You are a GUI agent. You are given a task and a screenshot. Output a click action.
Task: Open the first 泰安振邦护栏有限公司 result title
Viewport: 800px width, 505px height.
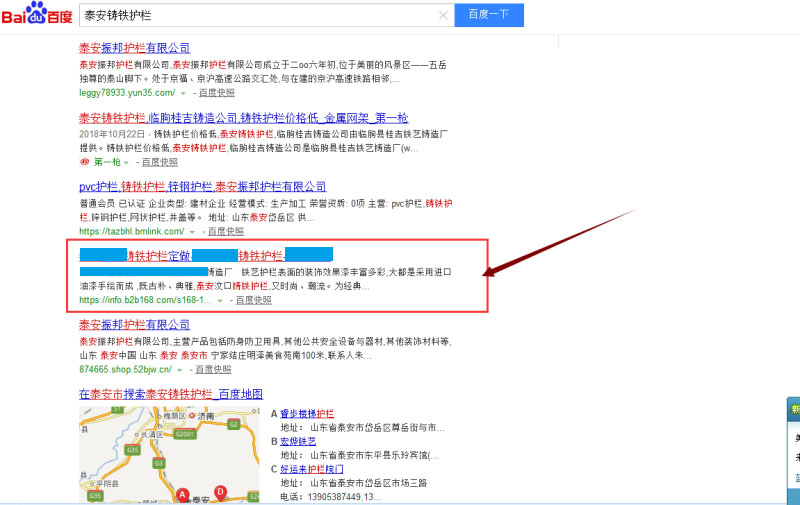[135, 48]
